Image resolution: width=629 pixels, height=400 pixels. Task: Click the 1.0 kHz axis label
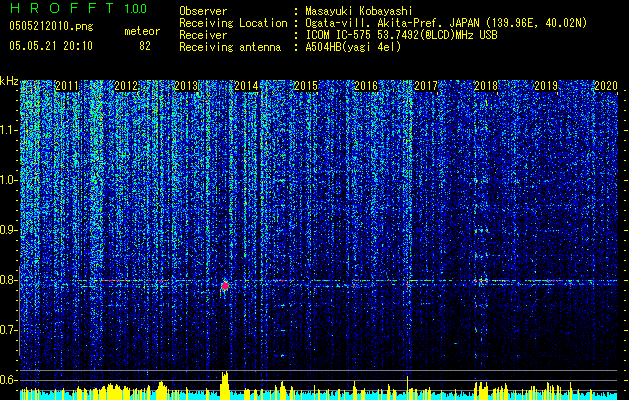[9, 180]
